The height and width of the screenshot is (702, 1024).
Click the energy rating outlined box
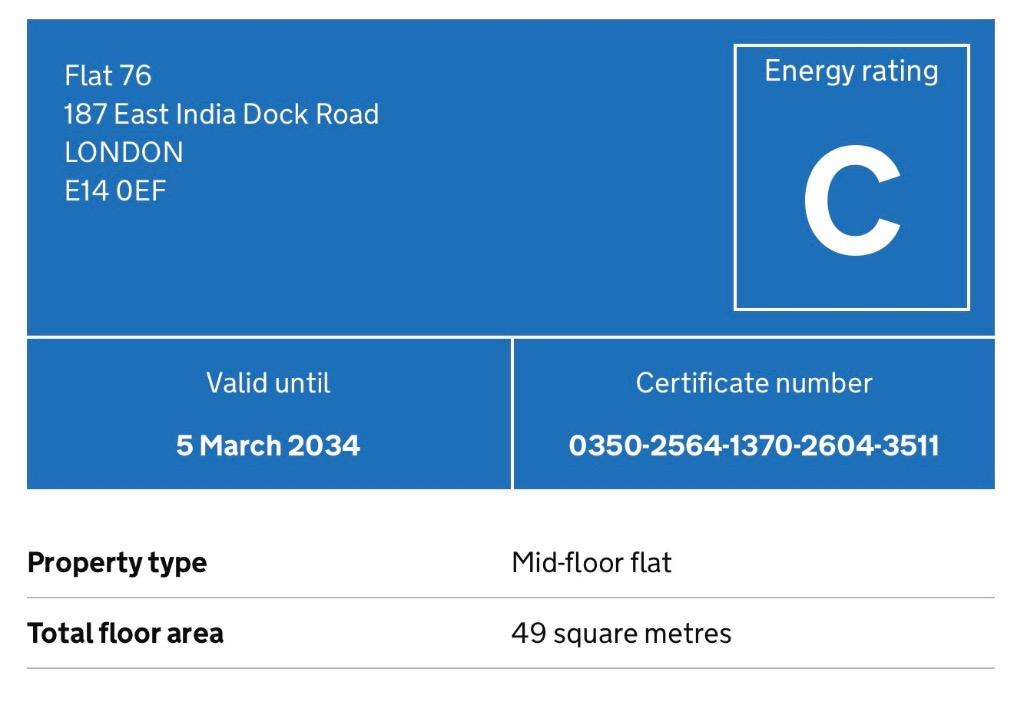[x=852, y=177]
